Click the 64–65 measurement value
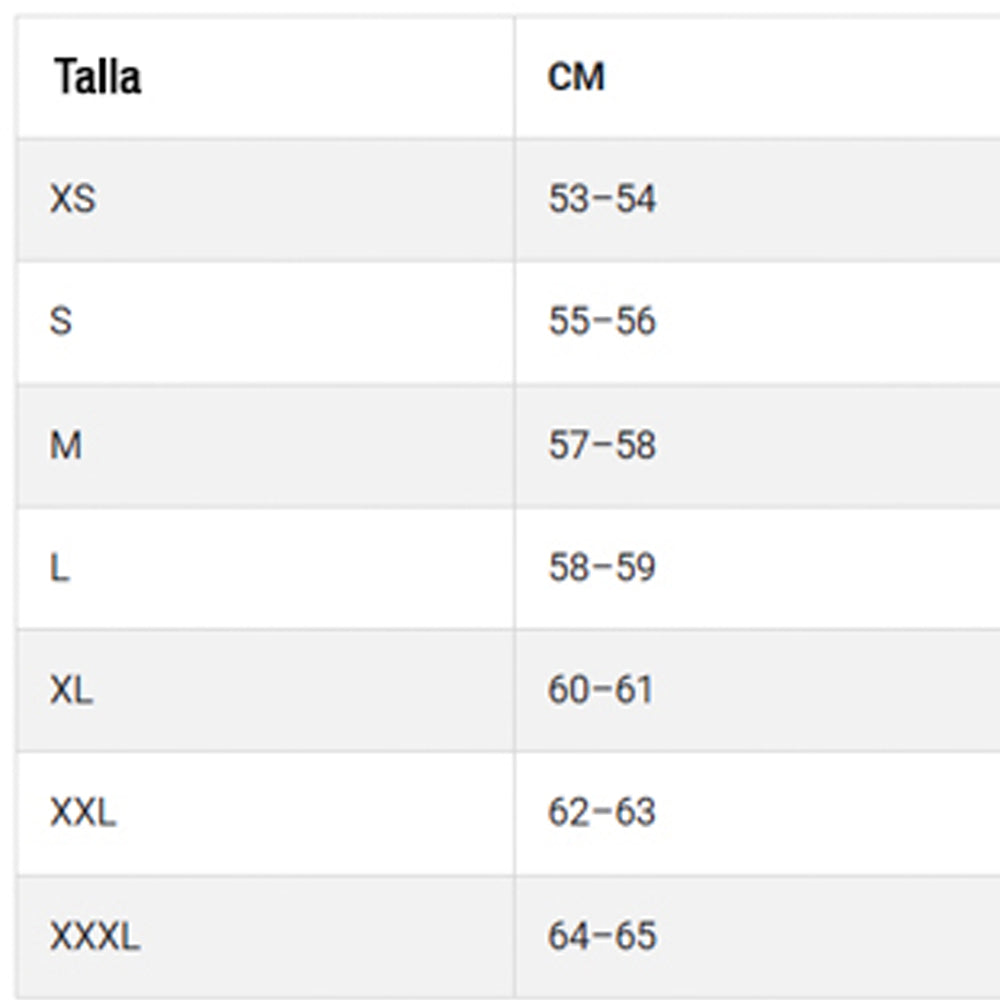1000x1000 pixels. pyautogui.click(x=602, y=937)
